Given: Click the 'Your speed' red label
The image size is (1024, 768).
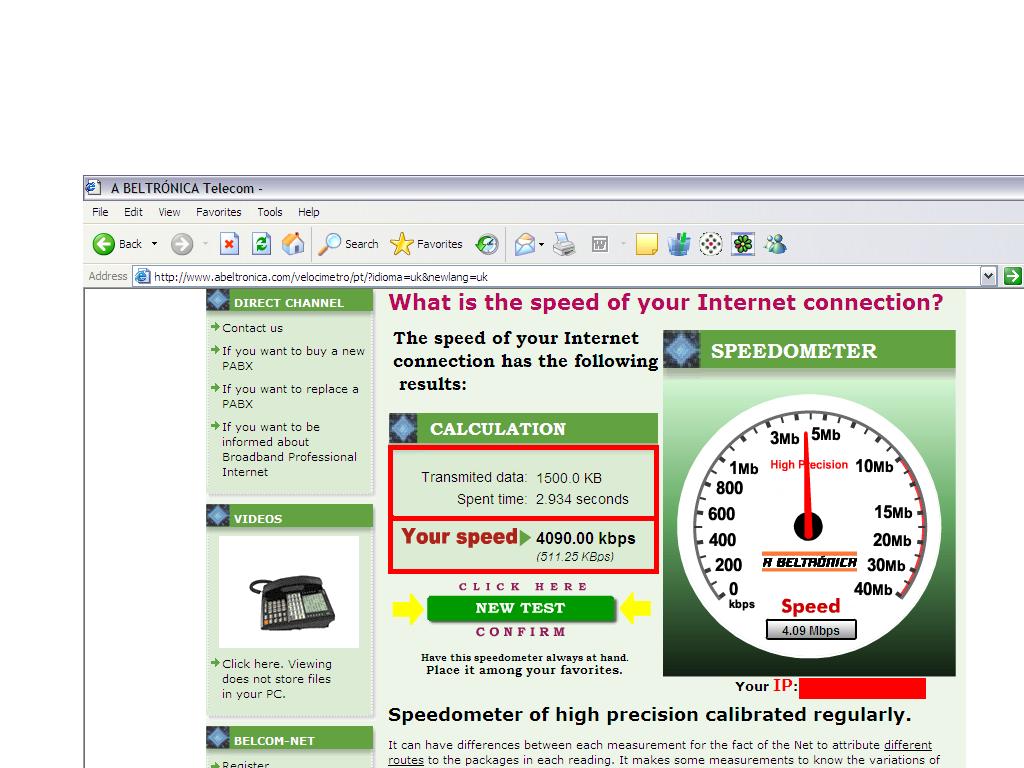Looking at the screenshot, I should click(x=459, y=537).
